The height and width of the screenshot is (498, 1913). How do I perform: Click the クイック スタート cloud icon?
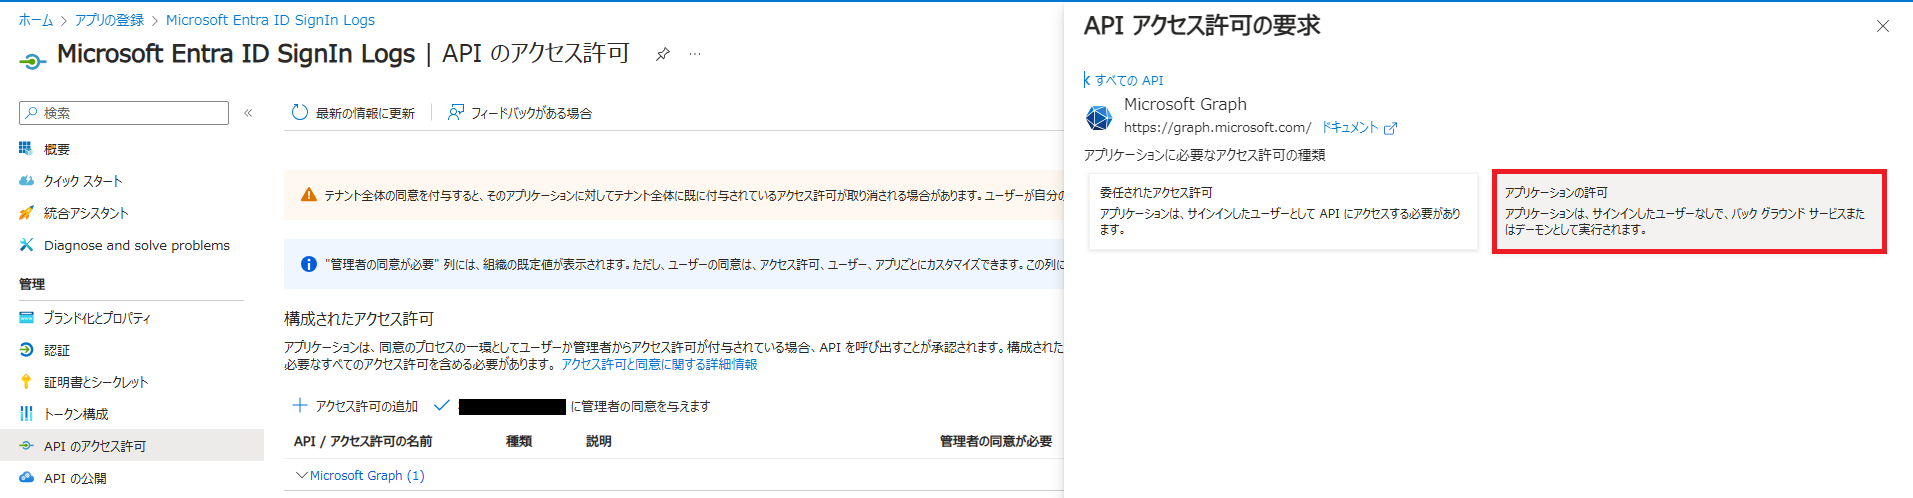click(x=26, y=181)
